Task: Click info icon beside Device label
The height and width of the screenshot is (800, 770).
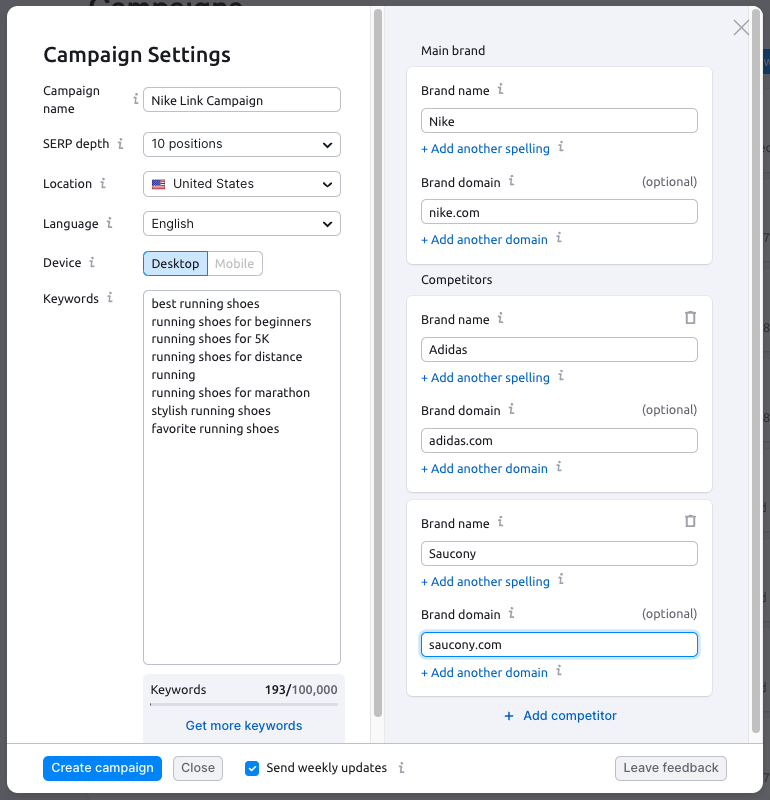Action: (x=92, y=262)
